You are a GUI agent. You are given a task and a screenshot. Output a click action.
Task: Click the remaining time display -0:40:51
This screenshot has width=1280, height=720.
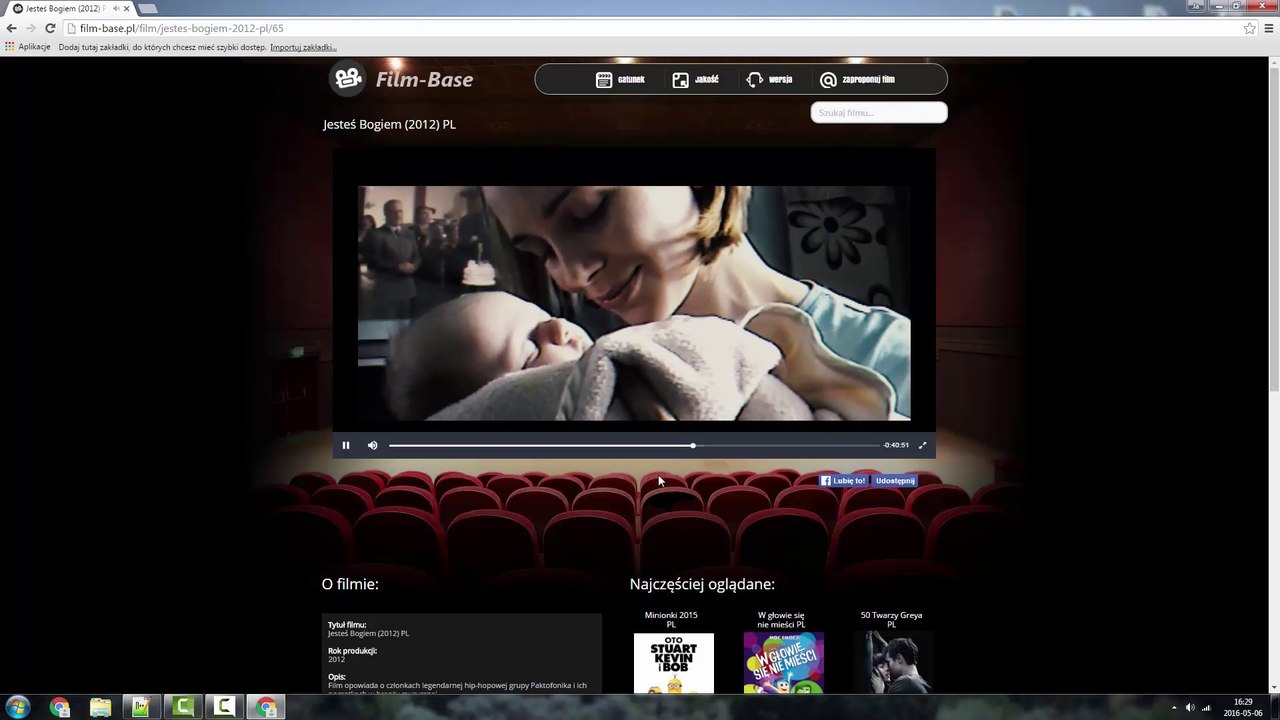click(896, 445)
